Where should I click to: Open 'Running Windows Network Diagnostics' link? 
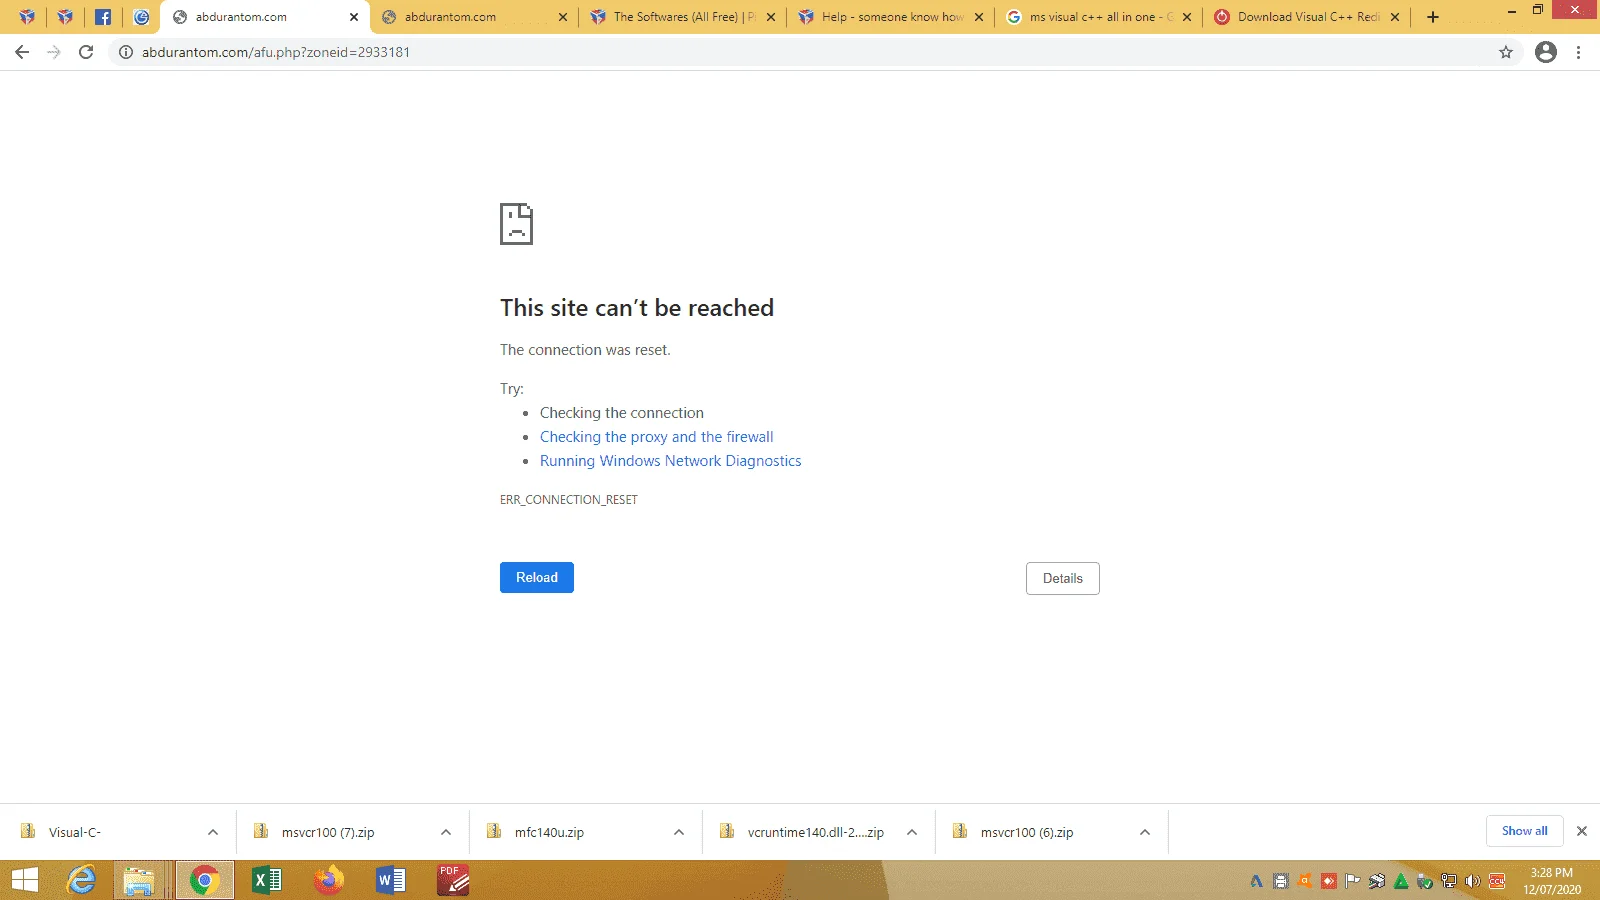[670, 461]
